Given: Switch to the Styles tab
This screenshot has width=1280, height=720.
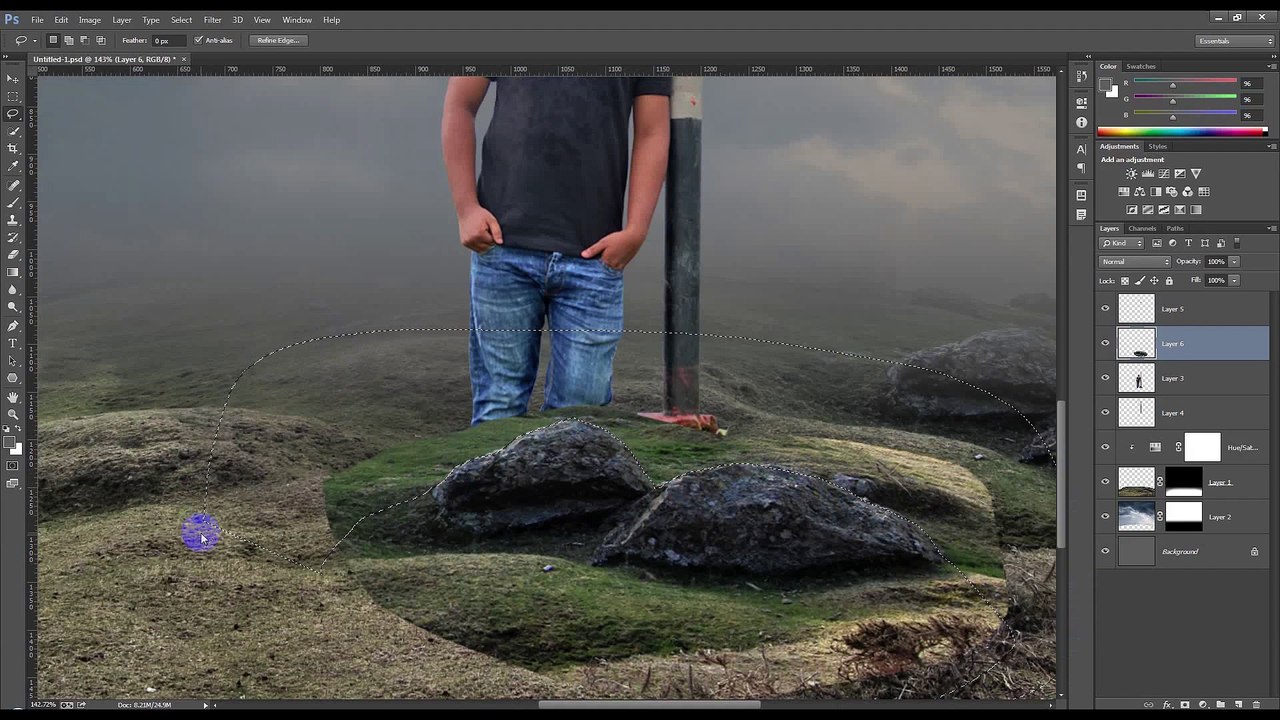Looking at the screenshot, I should [1157, 147].
